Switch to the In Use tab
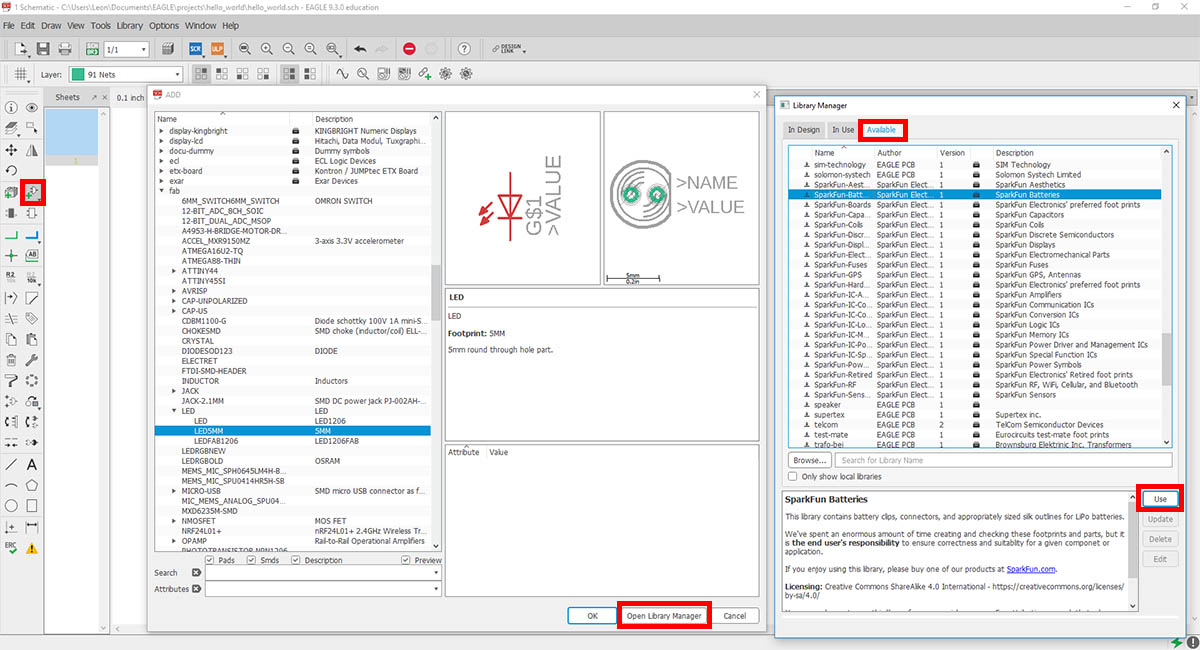The height and width of the screenshot is (650, 1200). click(x=843, y=130)
